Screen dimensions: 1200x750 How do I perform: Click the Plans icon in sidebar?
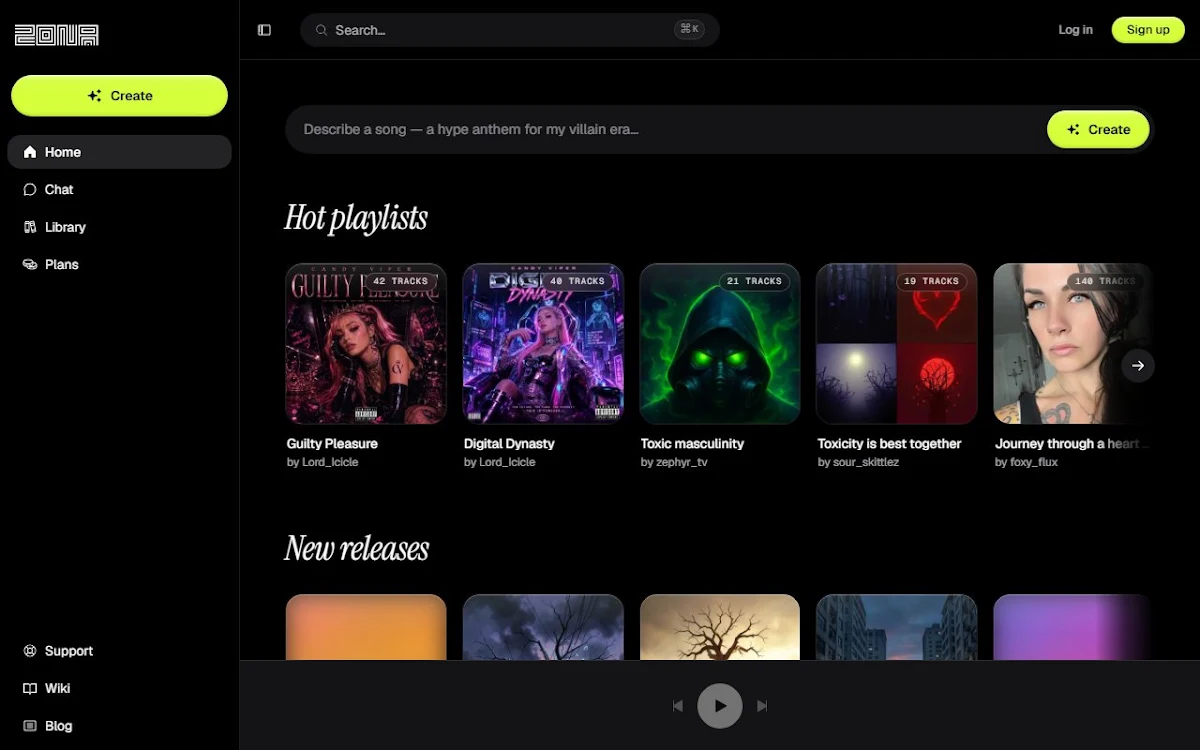coord(30,264)
